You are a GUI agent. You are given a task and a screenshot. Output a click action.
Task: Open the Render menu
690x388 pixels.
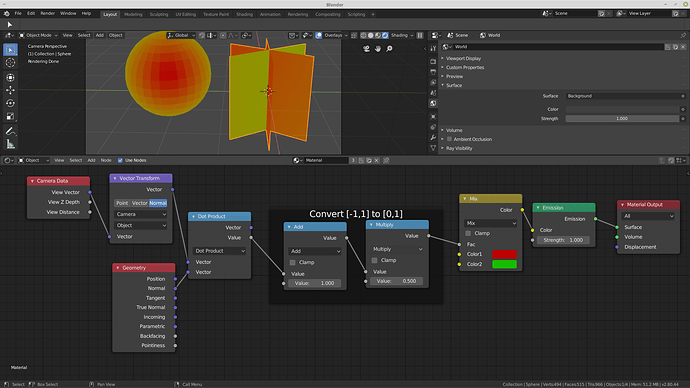[x=48, y=14]
